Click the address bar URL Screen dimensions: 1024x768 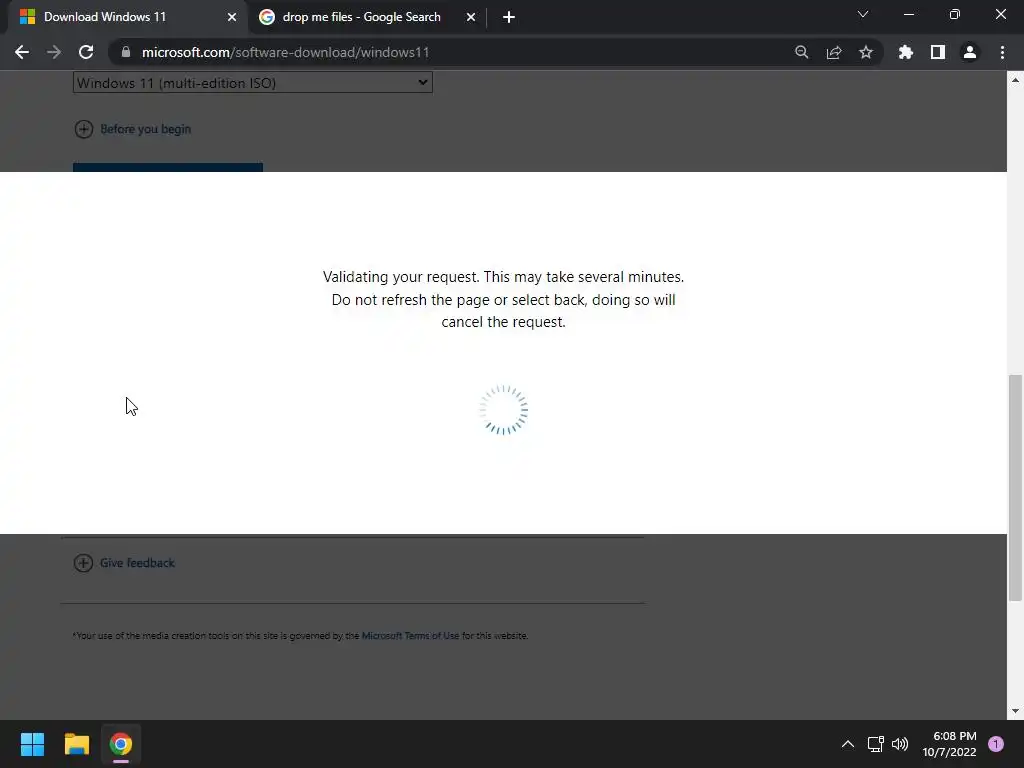285,52
